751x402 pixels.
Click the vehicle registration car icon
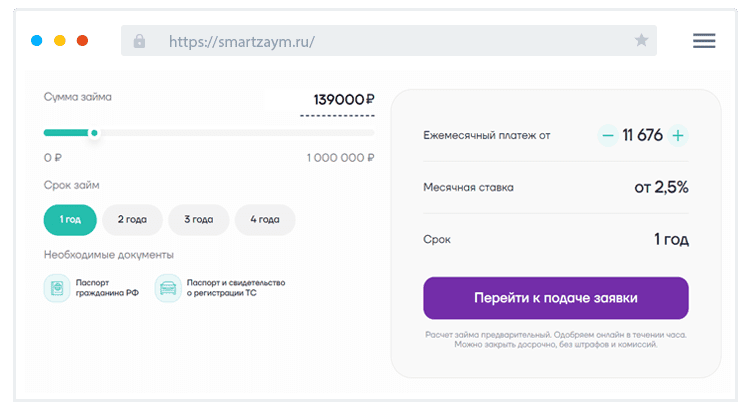click(x=167, y=288)
